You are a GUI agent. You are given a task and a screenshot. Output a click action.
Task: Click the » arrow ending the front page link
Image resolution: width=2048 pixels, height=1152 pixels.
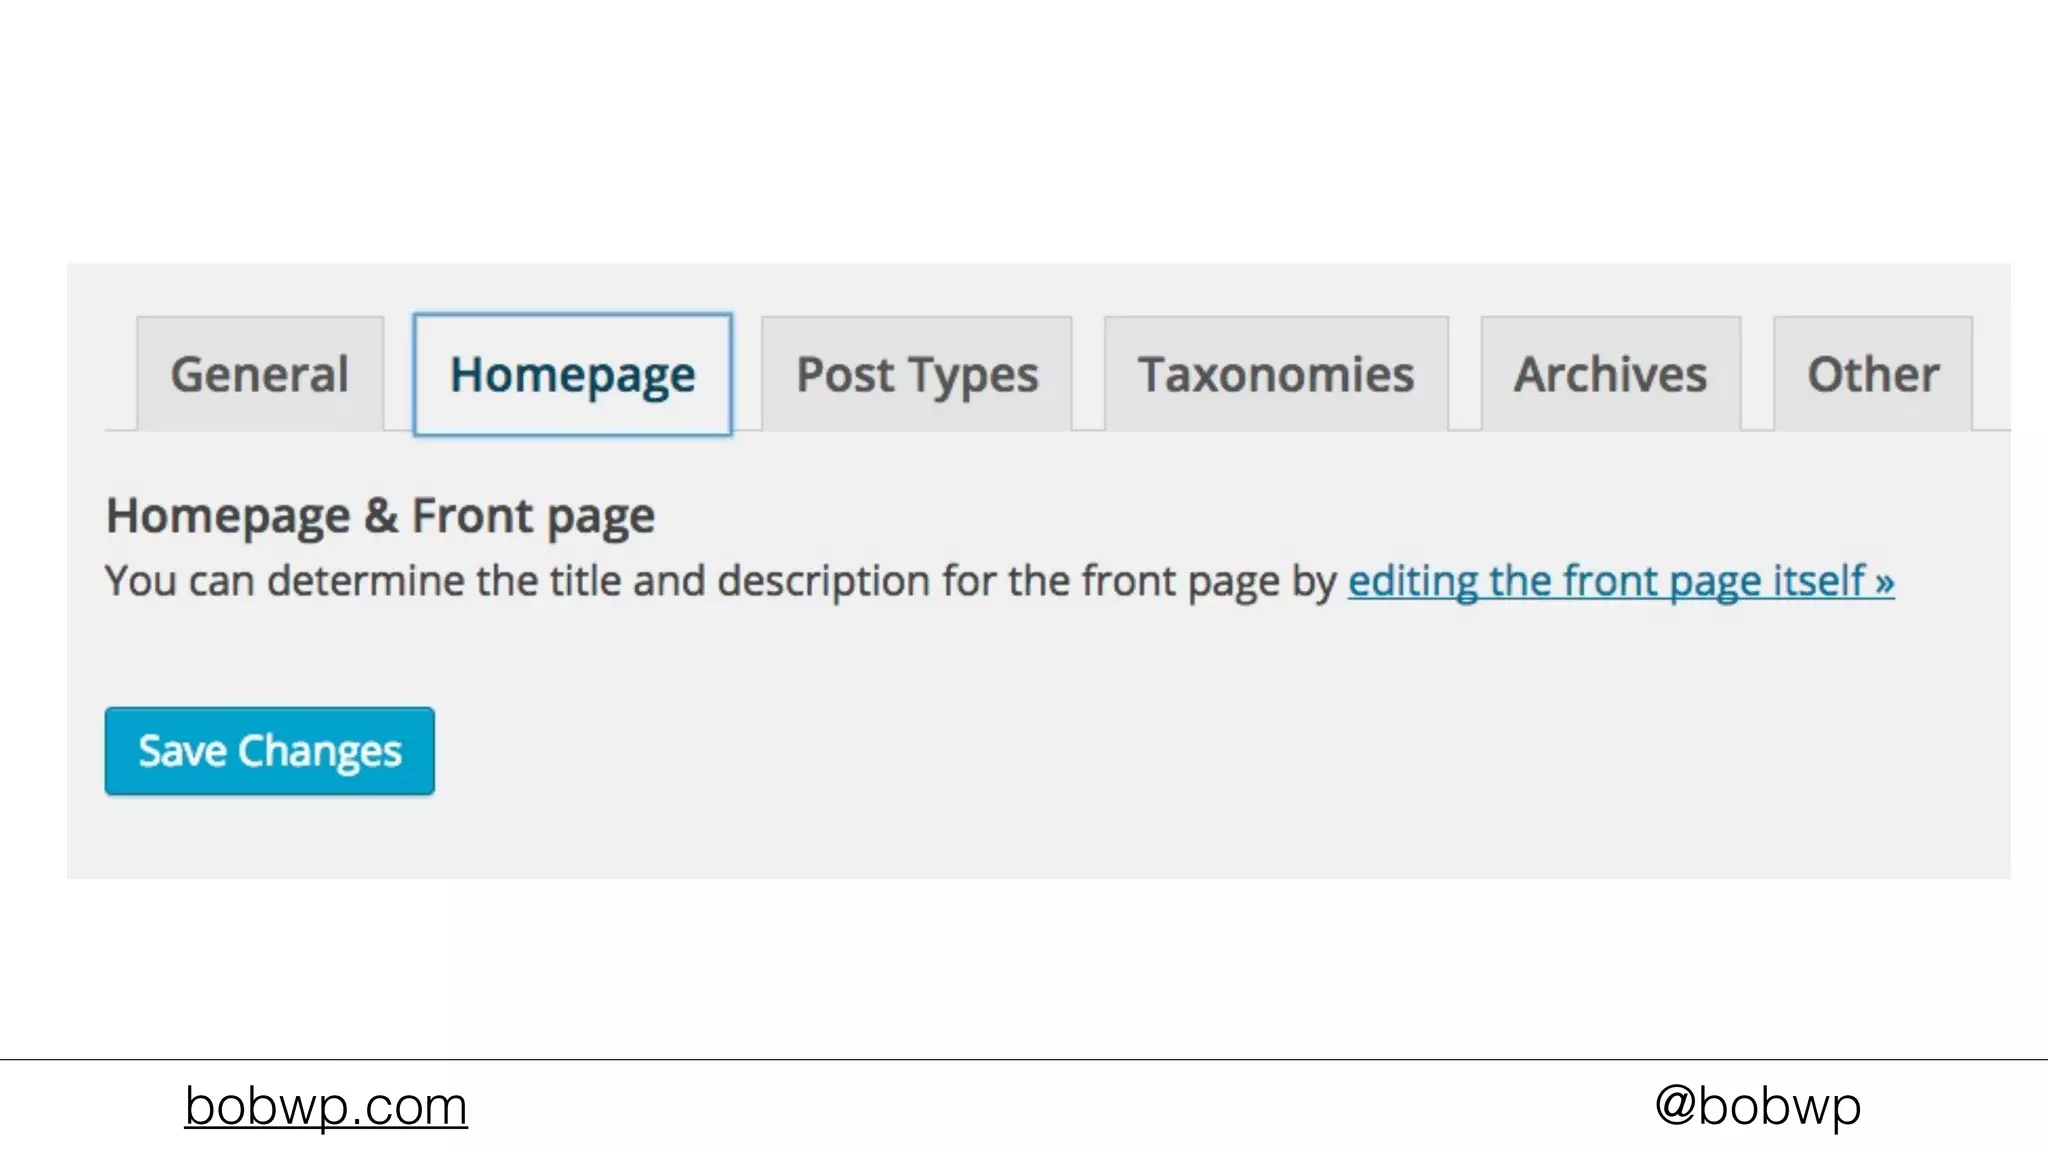[x=1884, y=582]
